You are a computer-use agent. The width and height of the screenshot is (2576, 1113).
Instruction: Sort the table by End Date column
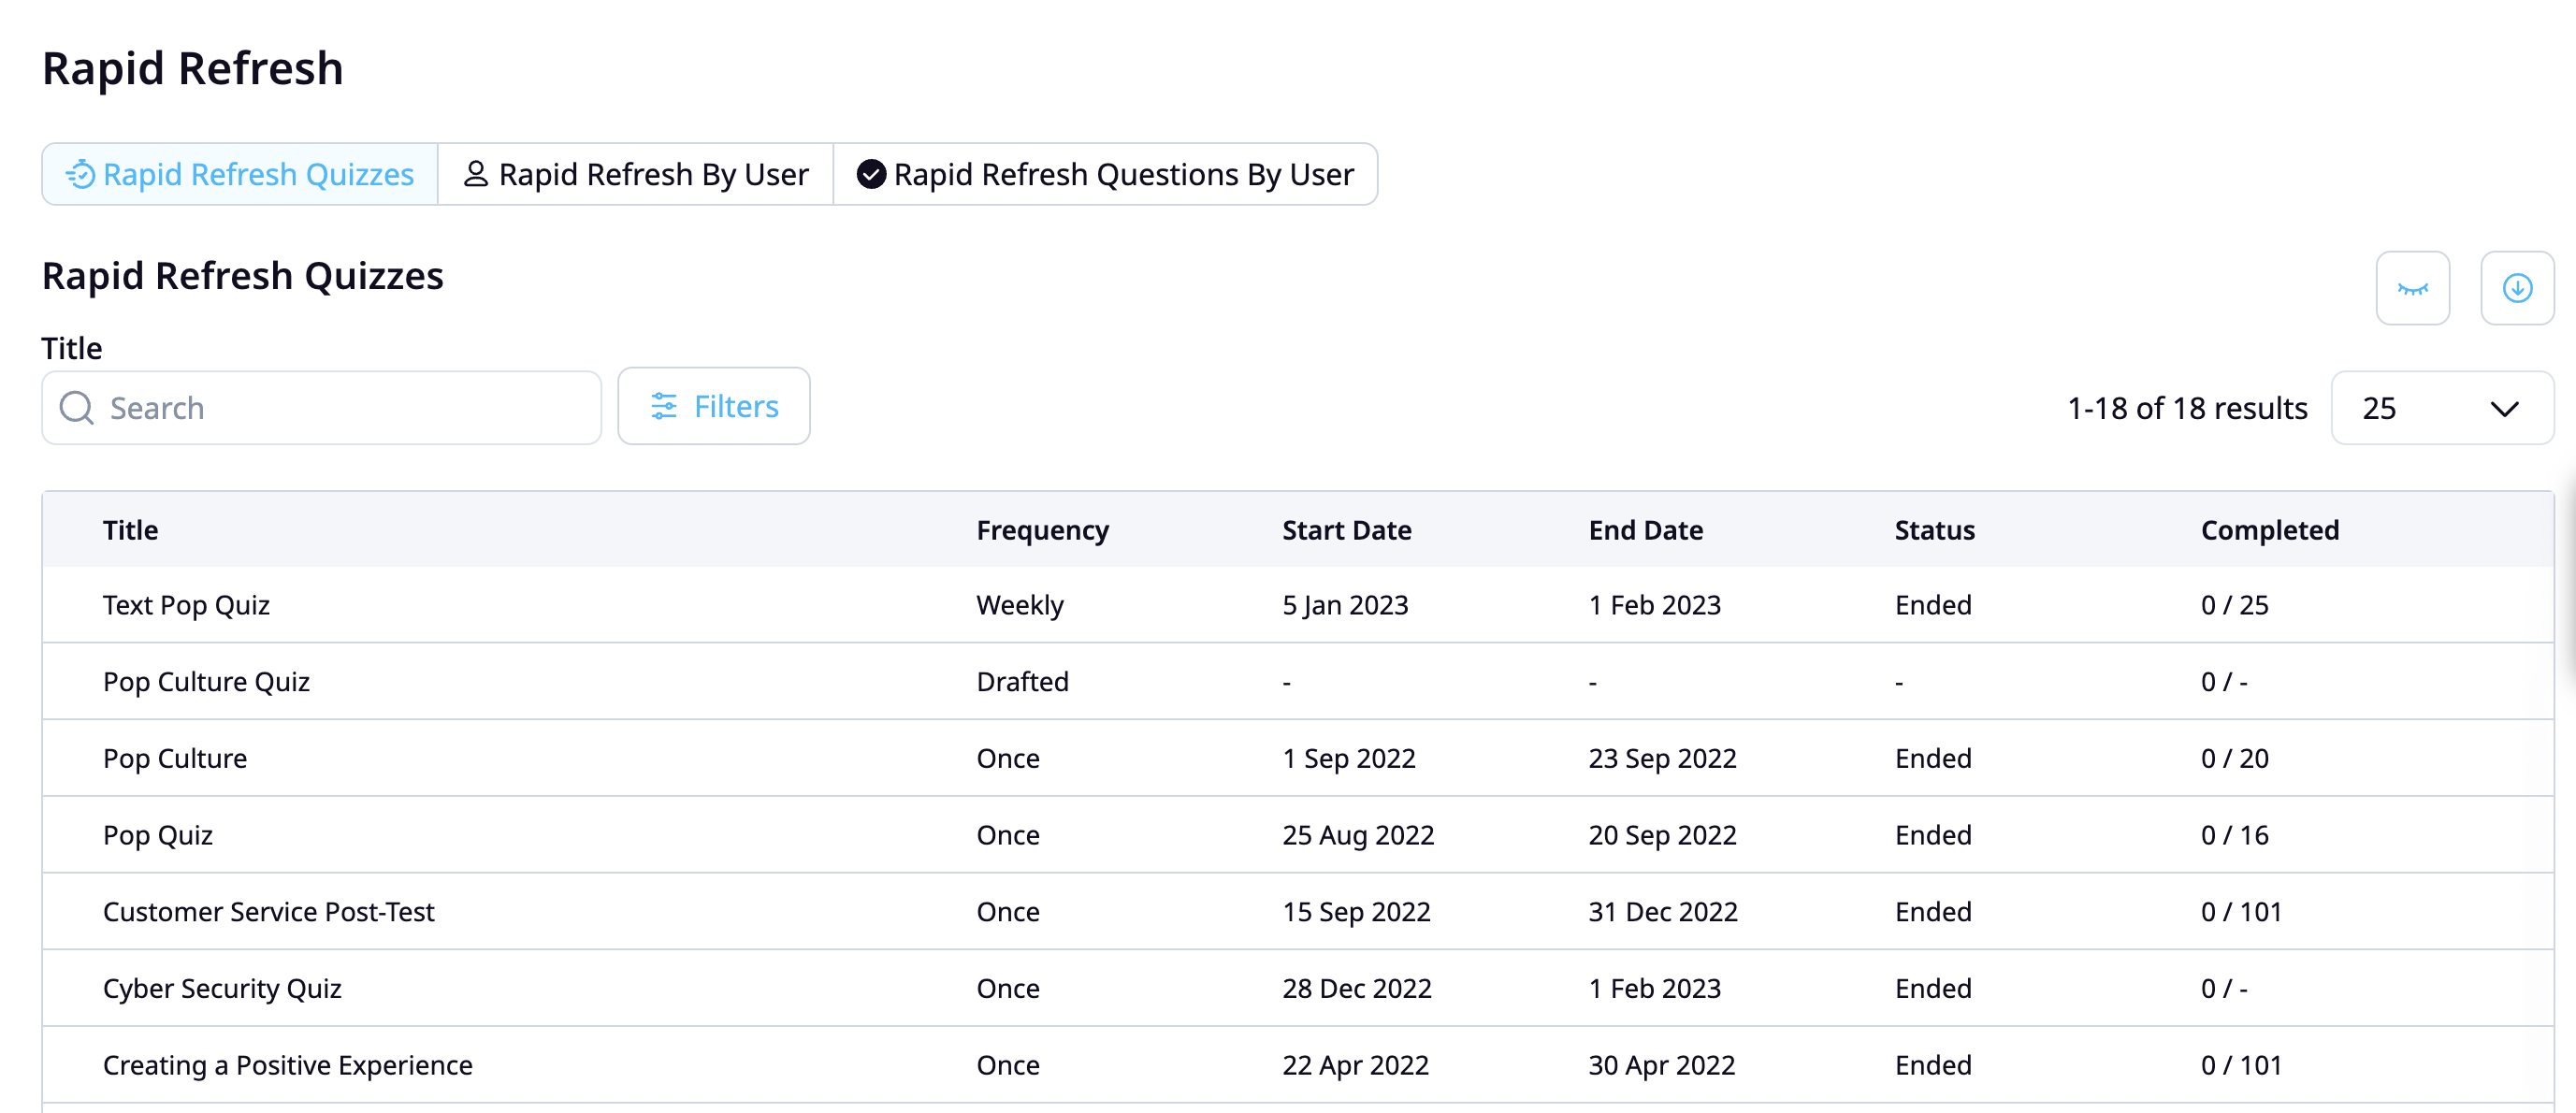coord(1645,530)
